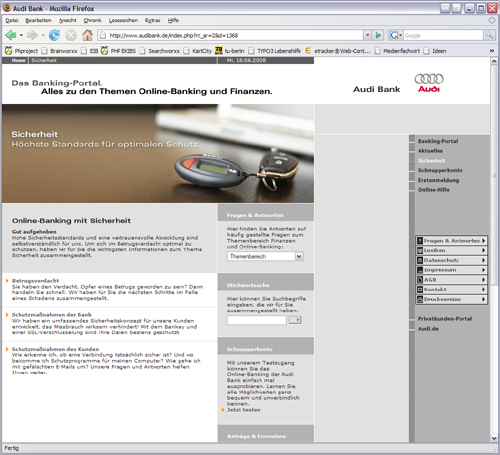Click the stop loading icon
Image resolution: width=500 pixels, height=455 pixels.
coord(71,35)
